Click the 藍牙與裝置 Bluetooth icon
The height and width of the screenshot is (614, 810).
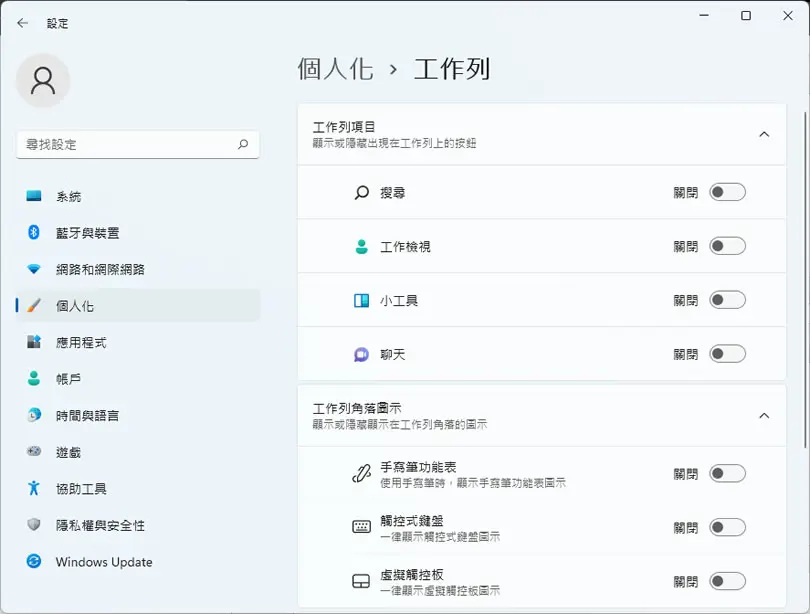point(34,232)
